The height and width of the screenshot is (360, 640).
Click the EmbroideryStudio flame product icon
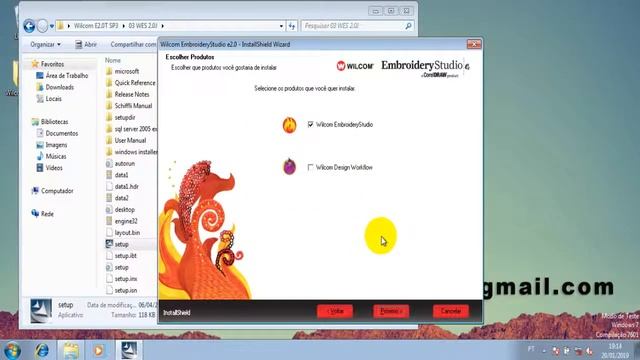coord(289,125)
